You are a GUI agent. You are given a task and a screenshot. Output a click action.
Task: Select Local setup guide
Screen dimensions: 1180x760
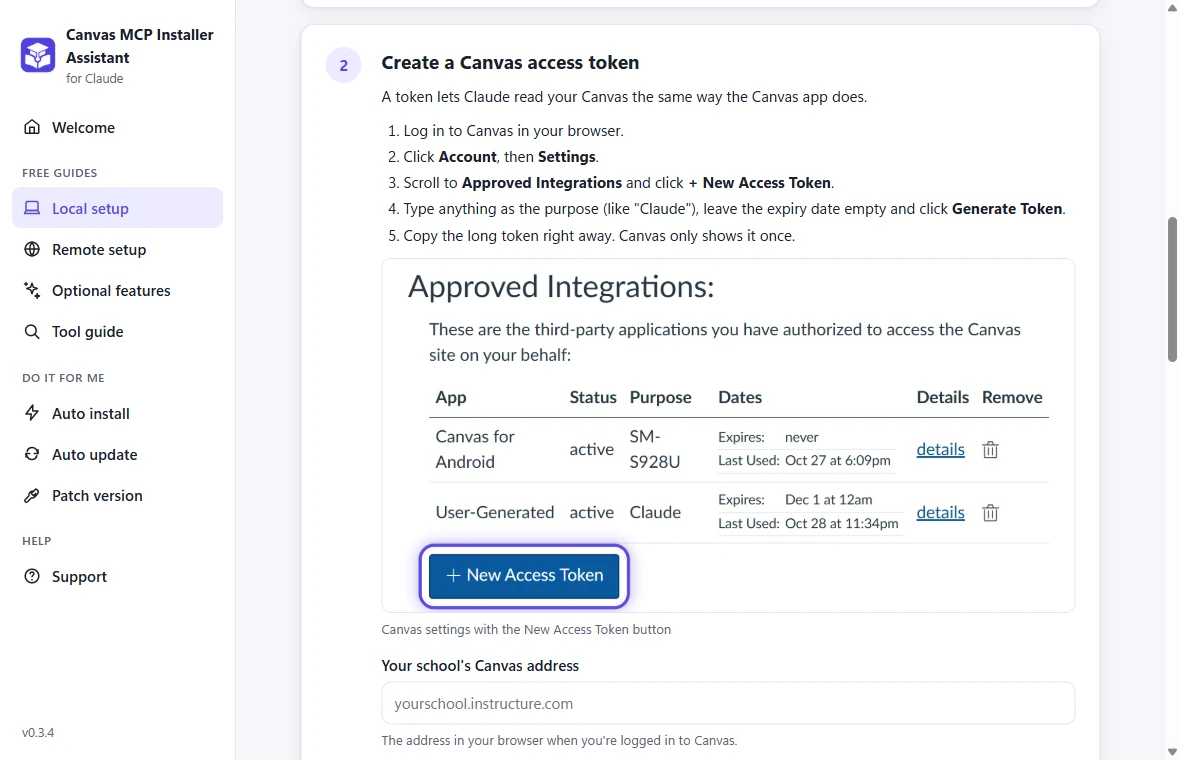click(117, 208)
